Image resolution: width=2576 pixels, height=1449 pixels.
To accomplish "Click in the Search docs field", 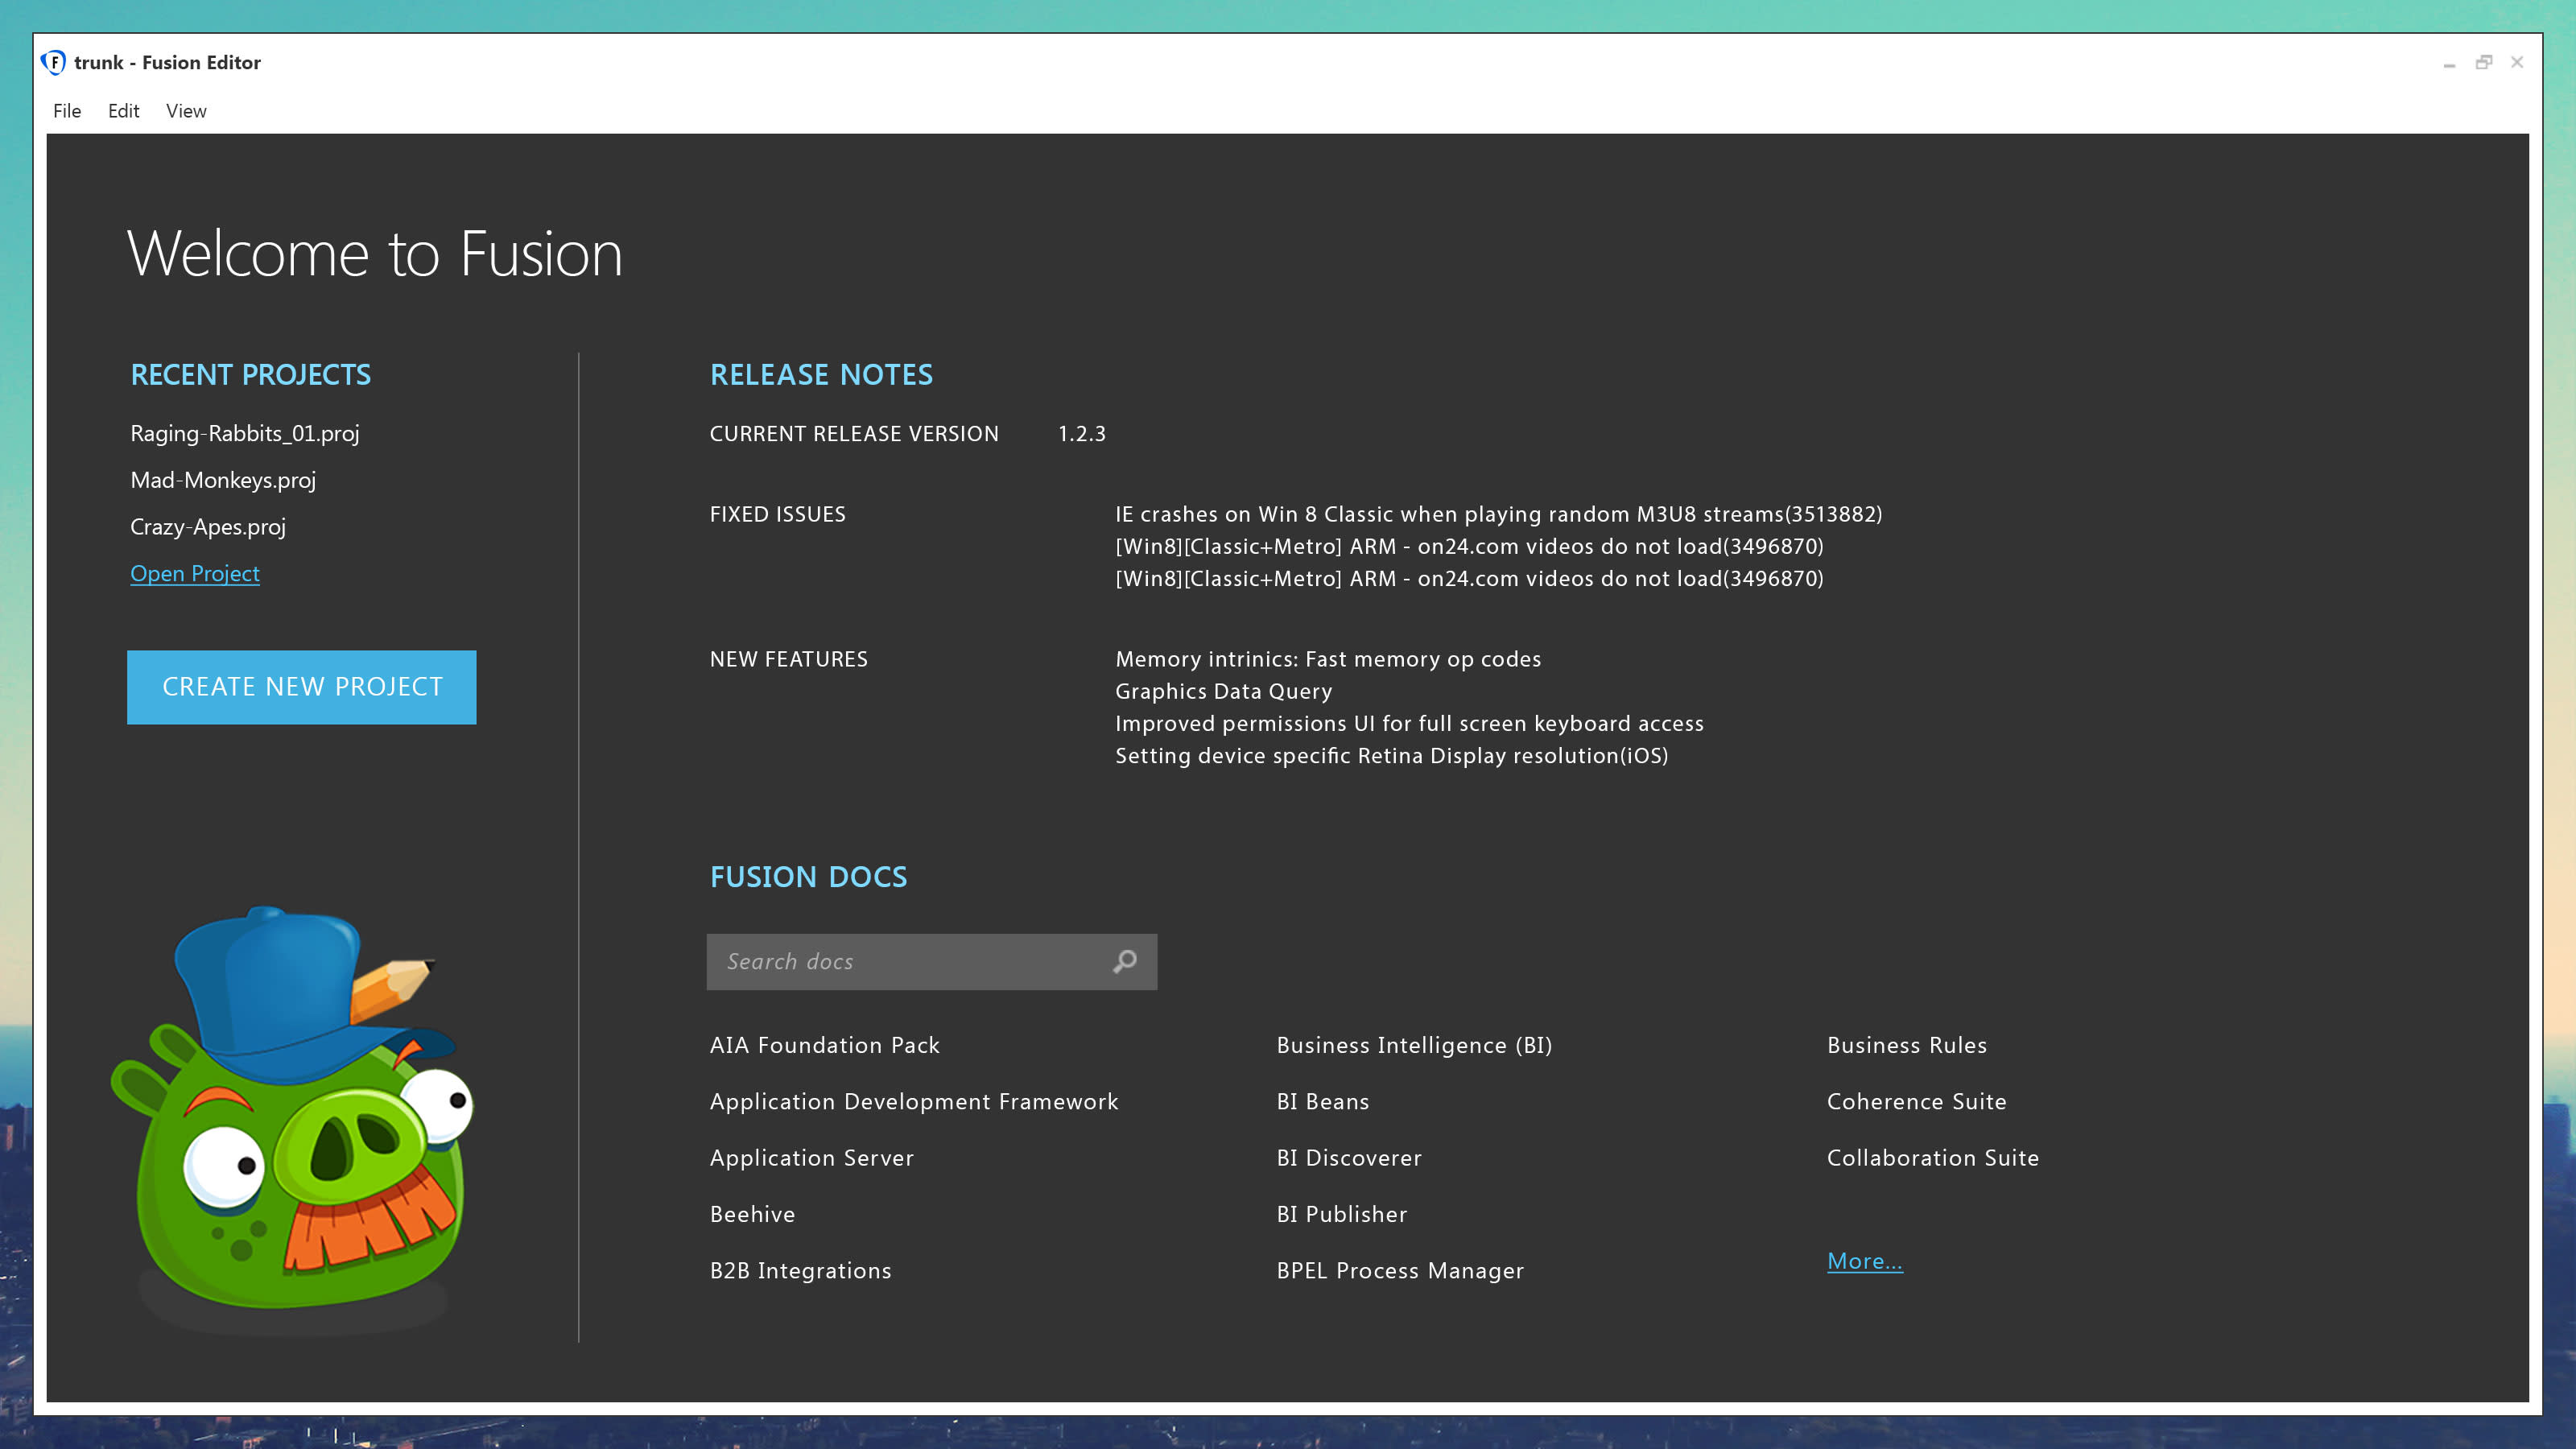I will click(x=932, y=962).
